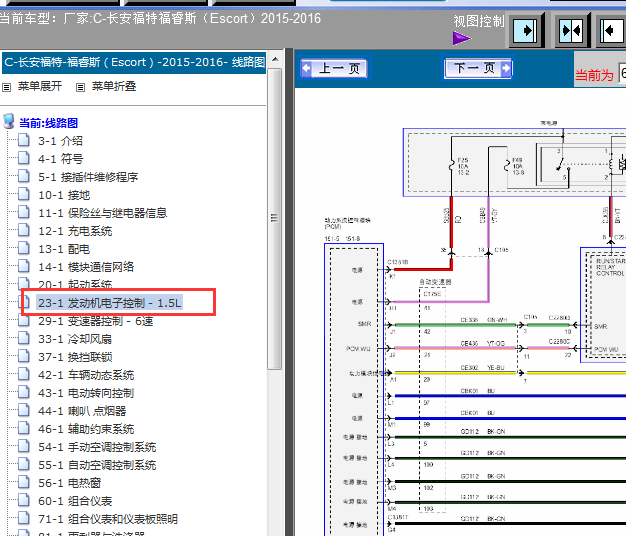This screenshot has width=626, height=536.
Task: Open 71-1 组合仪表和仪表板照明
Action: tap(108, 519)
